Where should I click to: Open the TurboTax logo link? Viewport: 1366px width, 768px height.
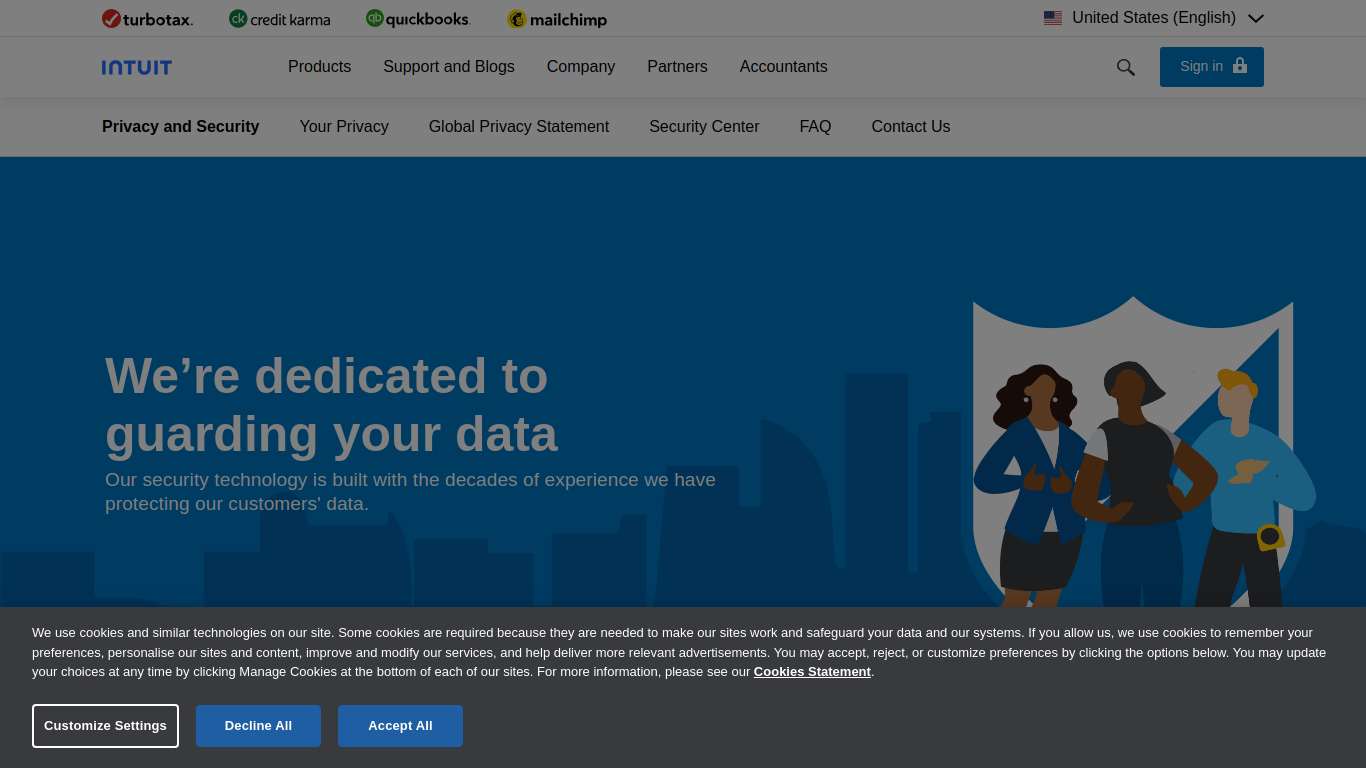[147, 19]
